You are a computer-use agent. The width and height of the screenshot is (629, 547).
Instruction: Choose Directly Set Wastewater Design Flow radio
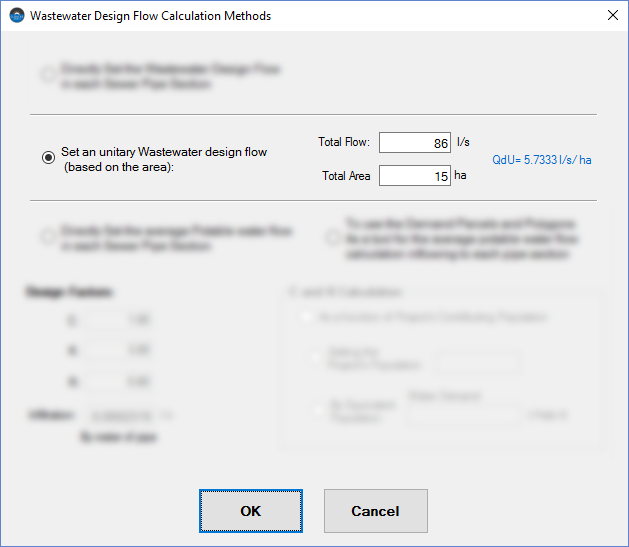(47, 74)
